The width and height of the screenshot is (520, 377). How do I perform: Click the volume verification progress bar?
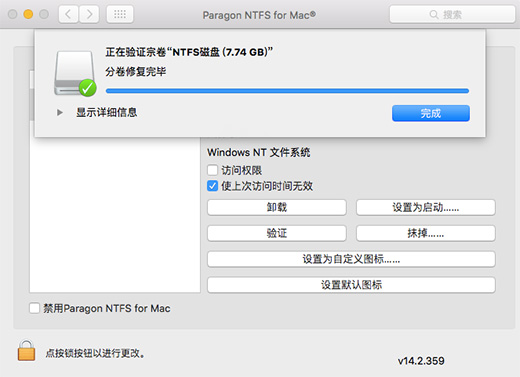tap(287, 91)
